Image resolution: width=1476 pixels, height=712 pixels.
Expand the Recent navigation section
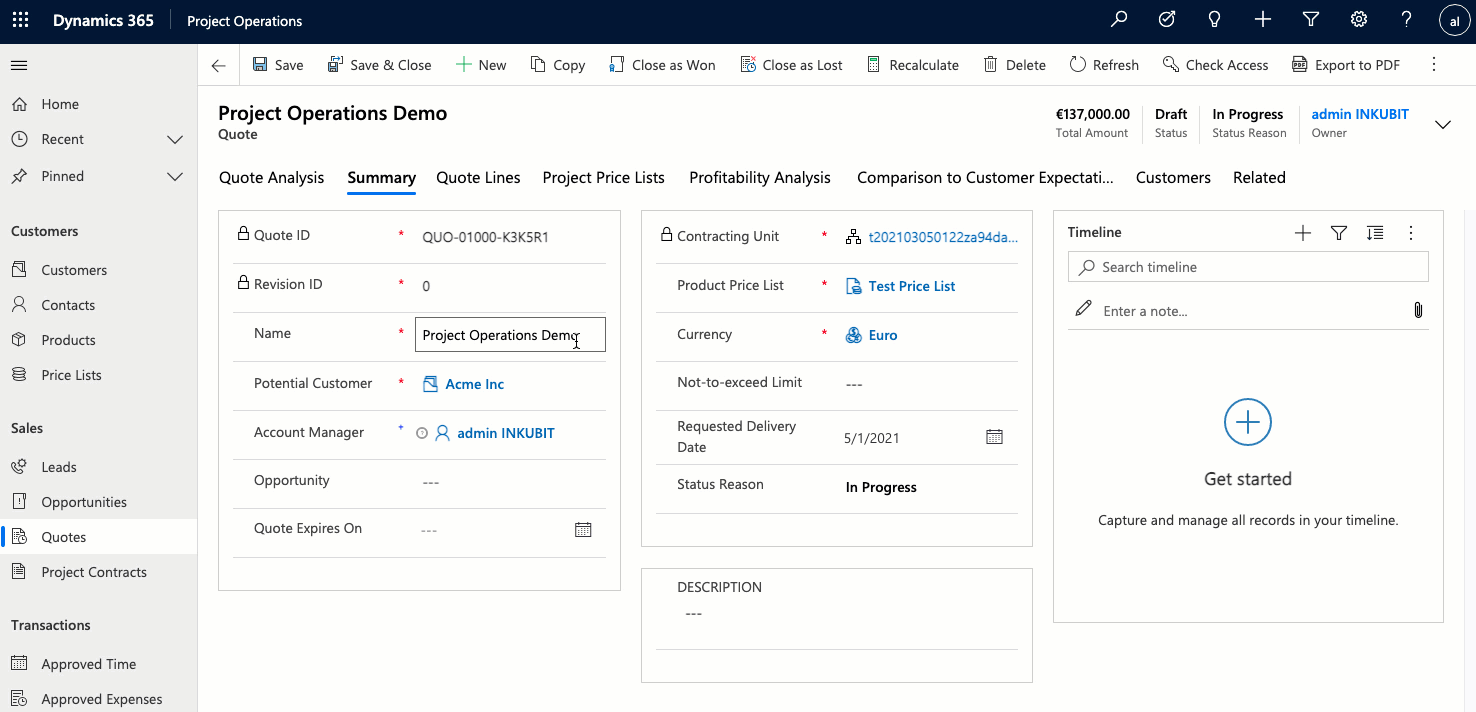click(175, 139)
